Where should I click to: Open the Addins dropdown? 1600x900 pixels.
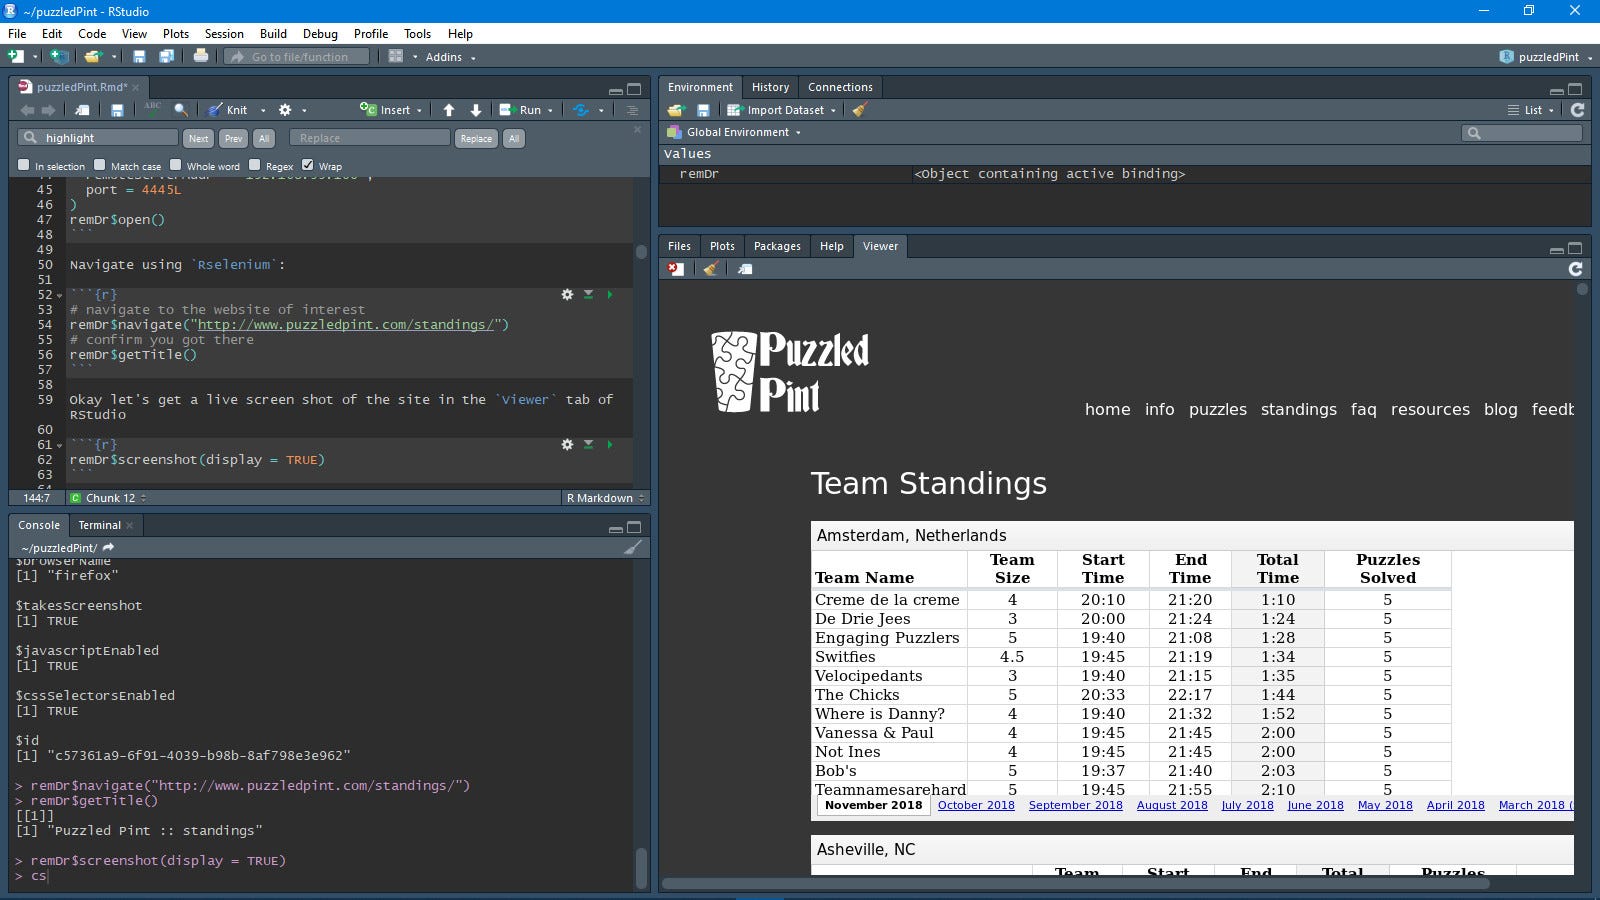point(450,57)
